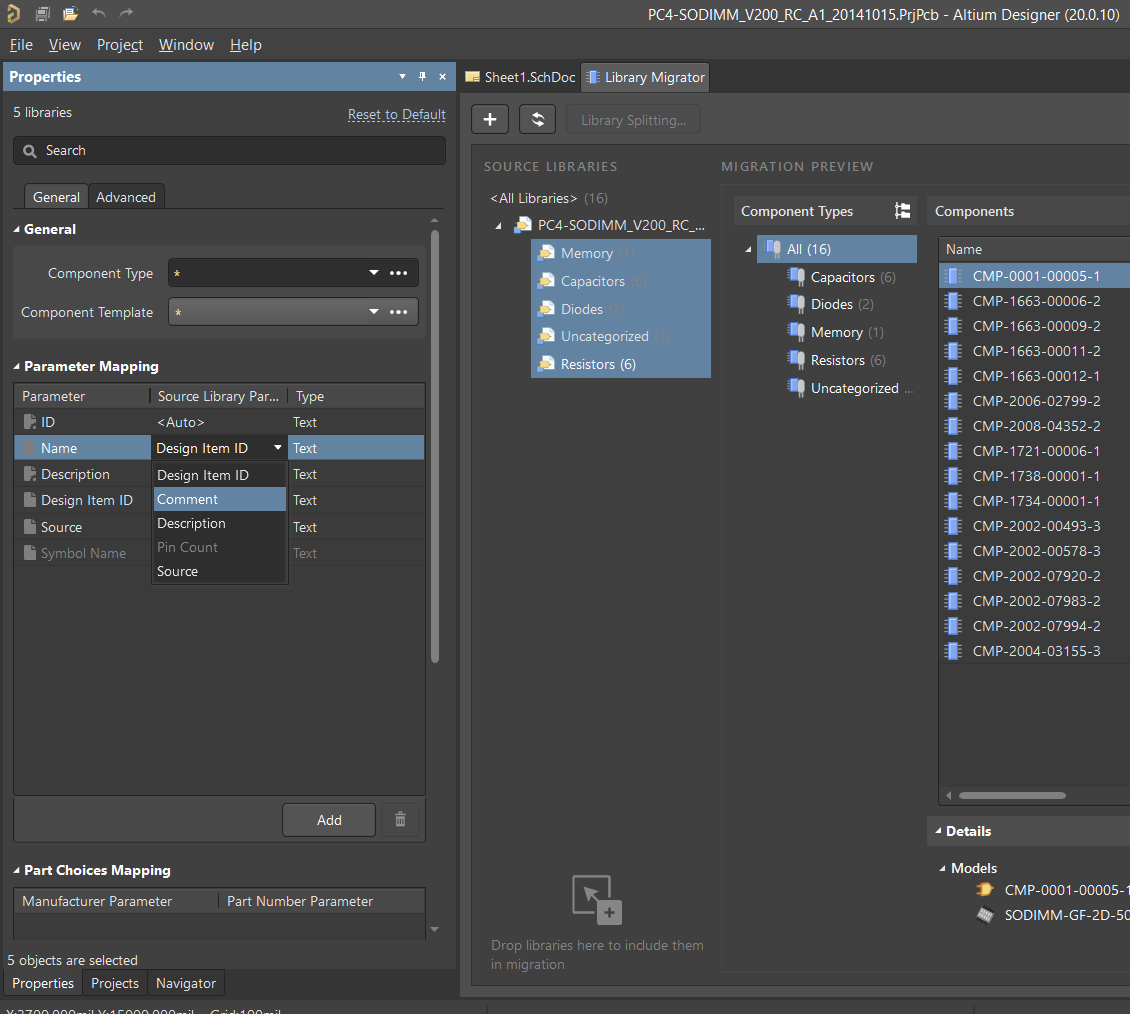Click the Open document icon in toolbar
1130x1014 pixels.
coord(68,13)
